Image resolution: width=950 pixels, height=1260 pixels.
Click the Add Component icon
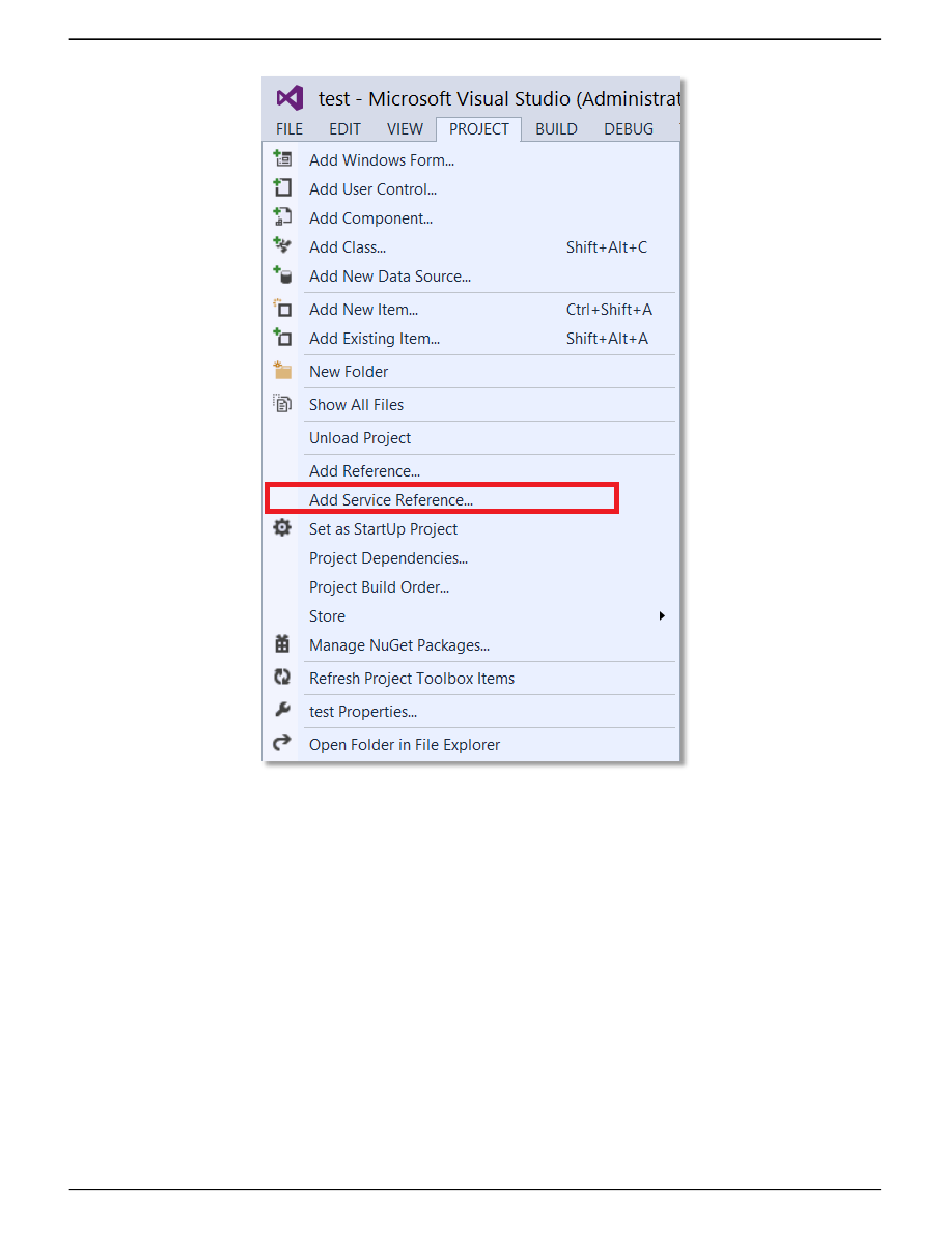pos(283,217)
